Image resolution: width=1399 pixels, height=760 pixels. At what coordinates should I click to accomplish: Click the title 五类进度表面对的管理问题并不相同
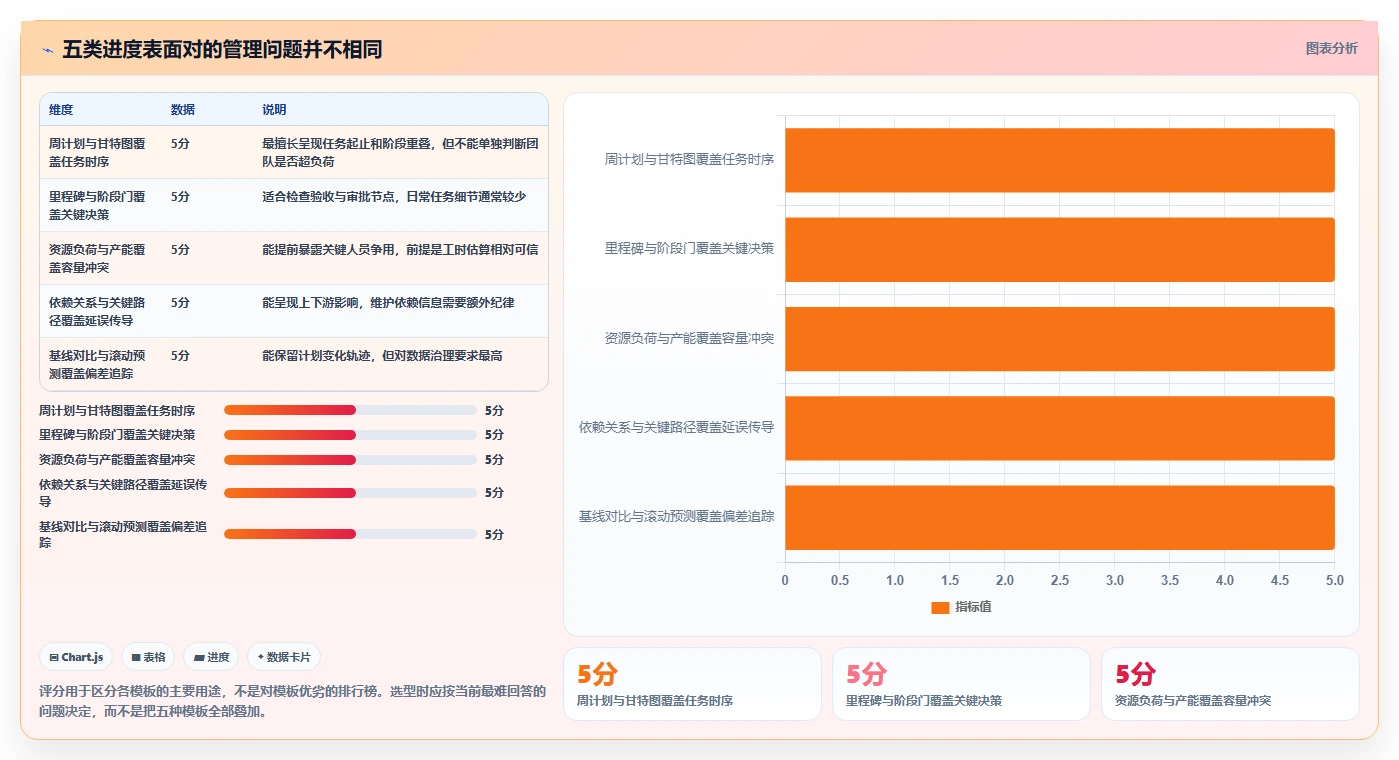tap(222, 50)
